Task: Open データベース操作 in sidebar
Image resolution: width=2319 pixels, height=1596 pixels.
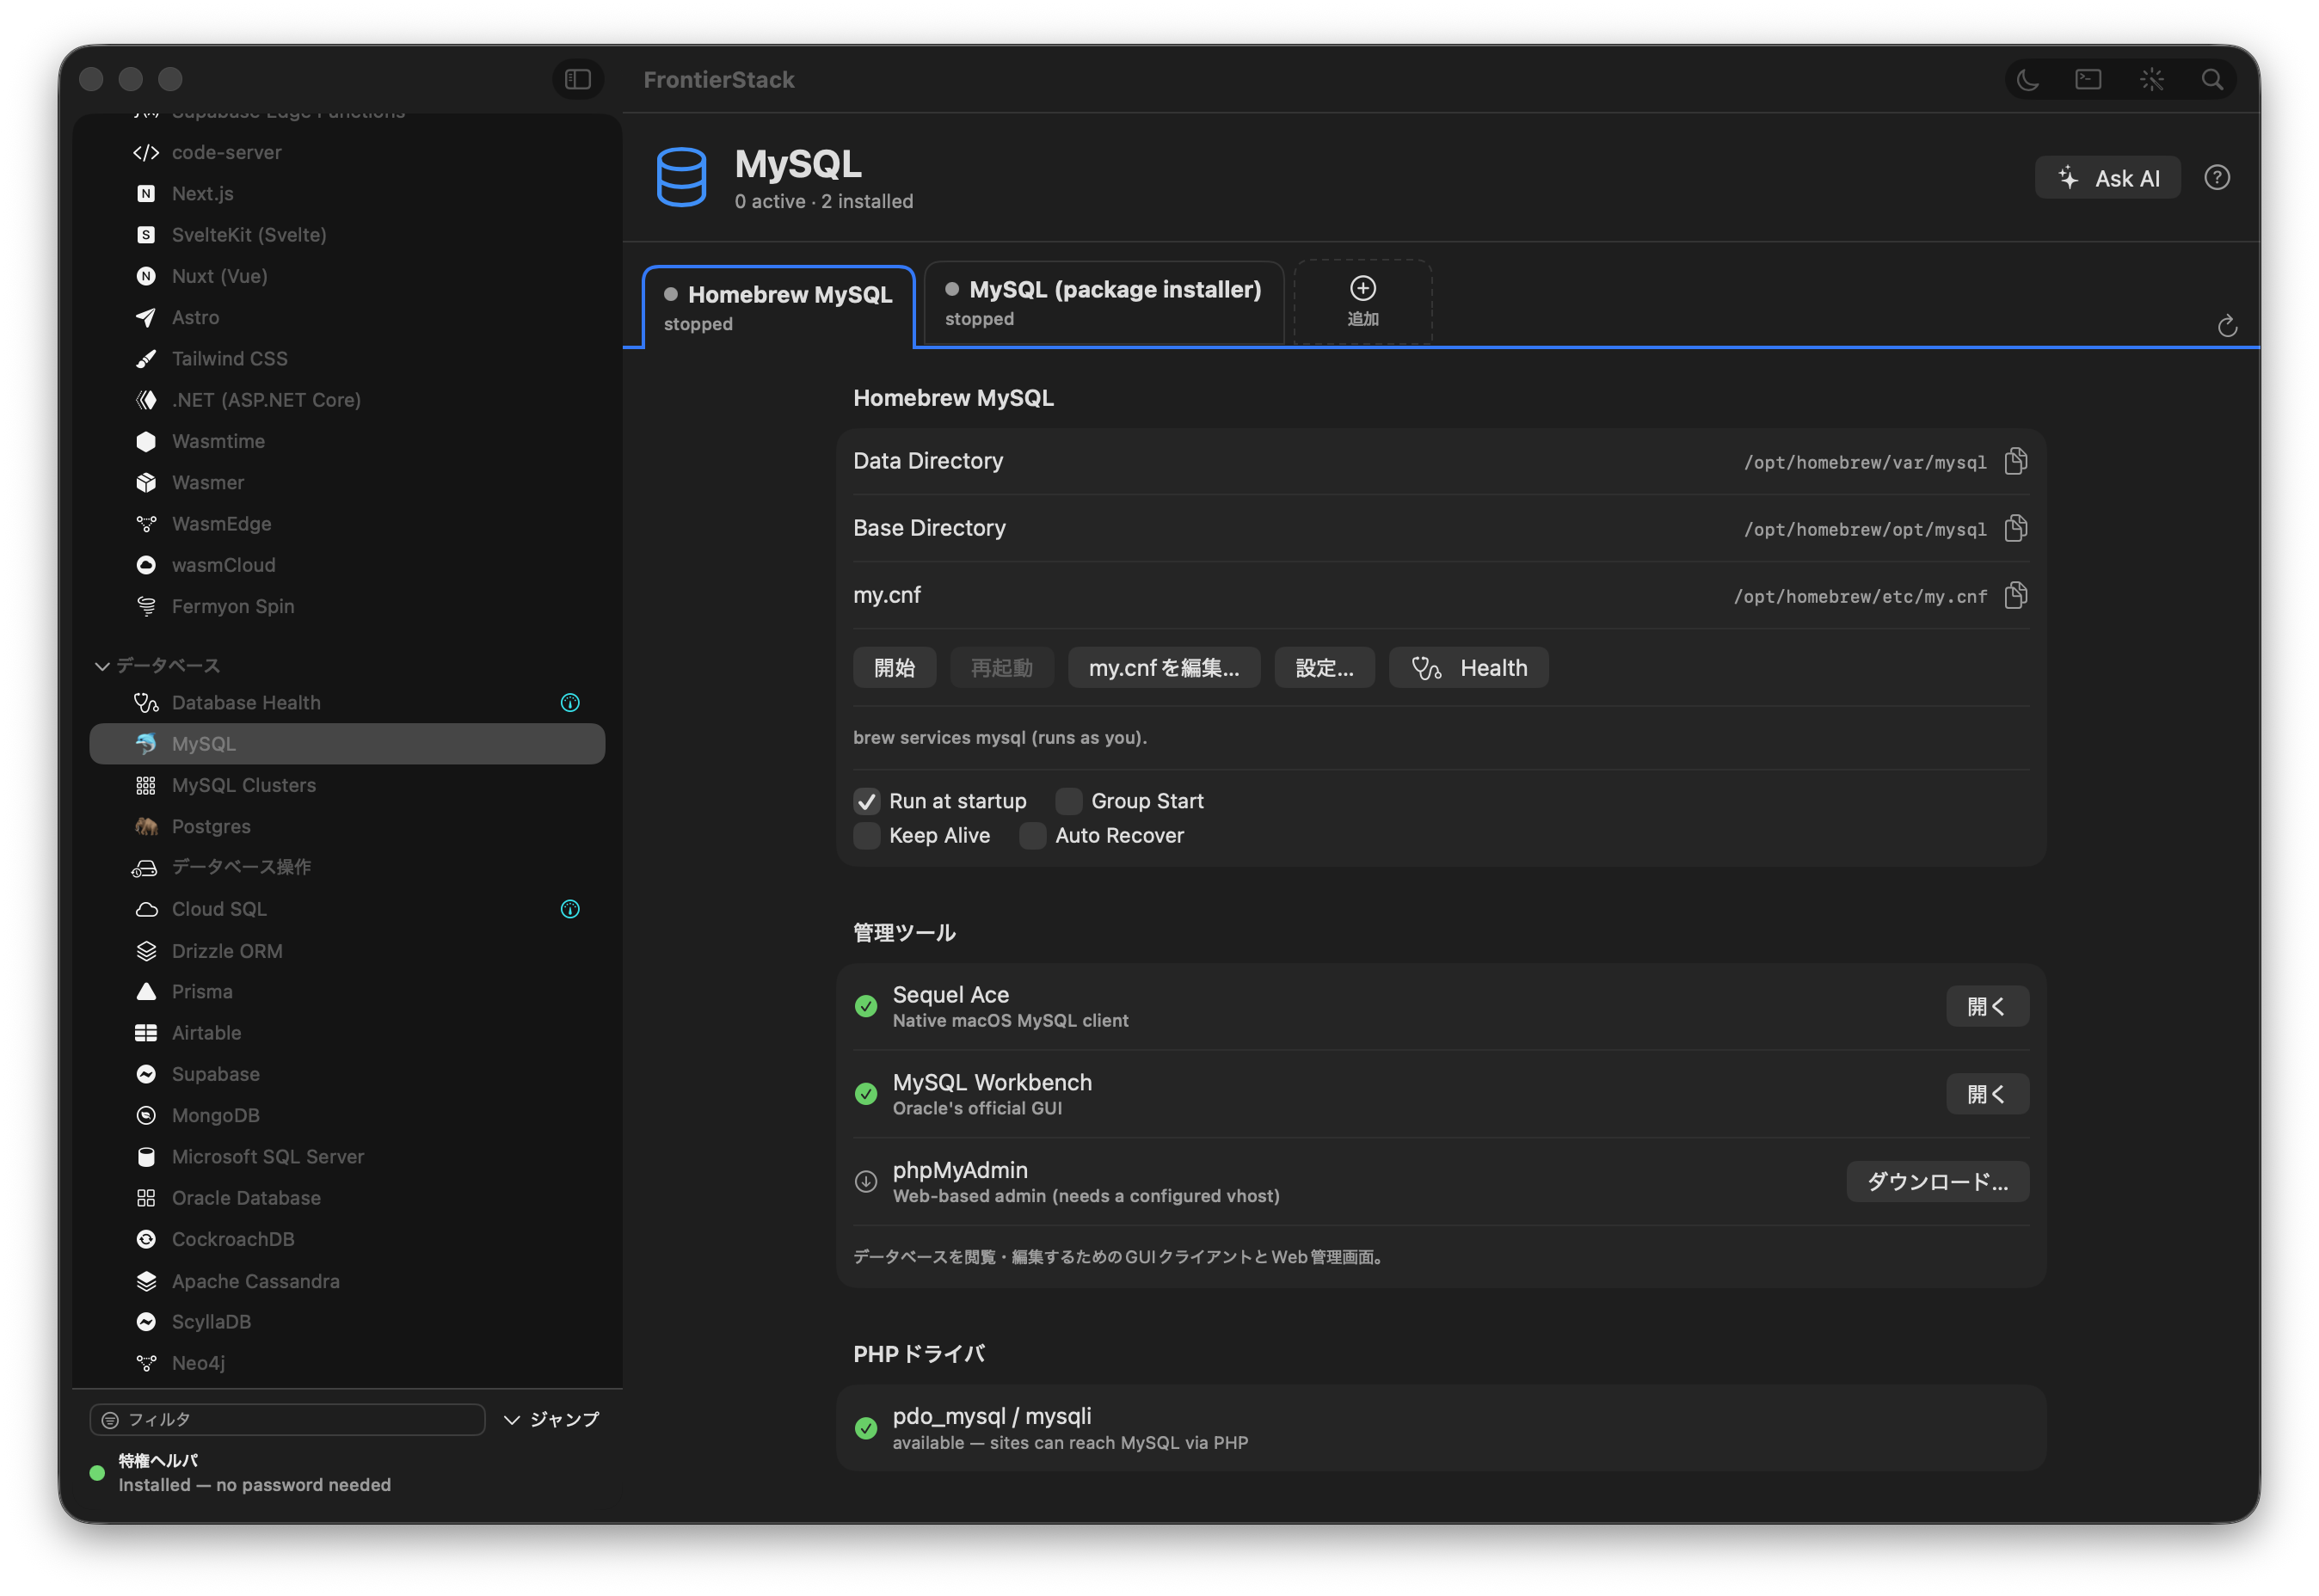Action: 347,867
